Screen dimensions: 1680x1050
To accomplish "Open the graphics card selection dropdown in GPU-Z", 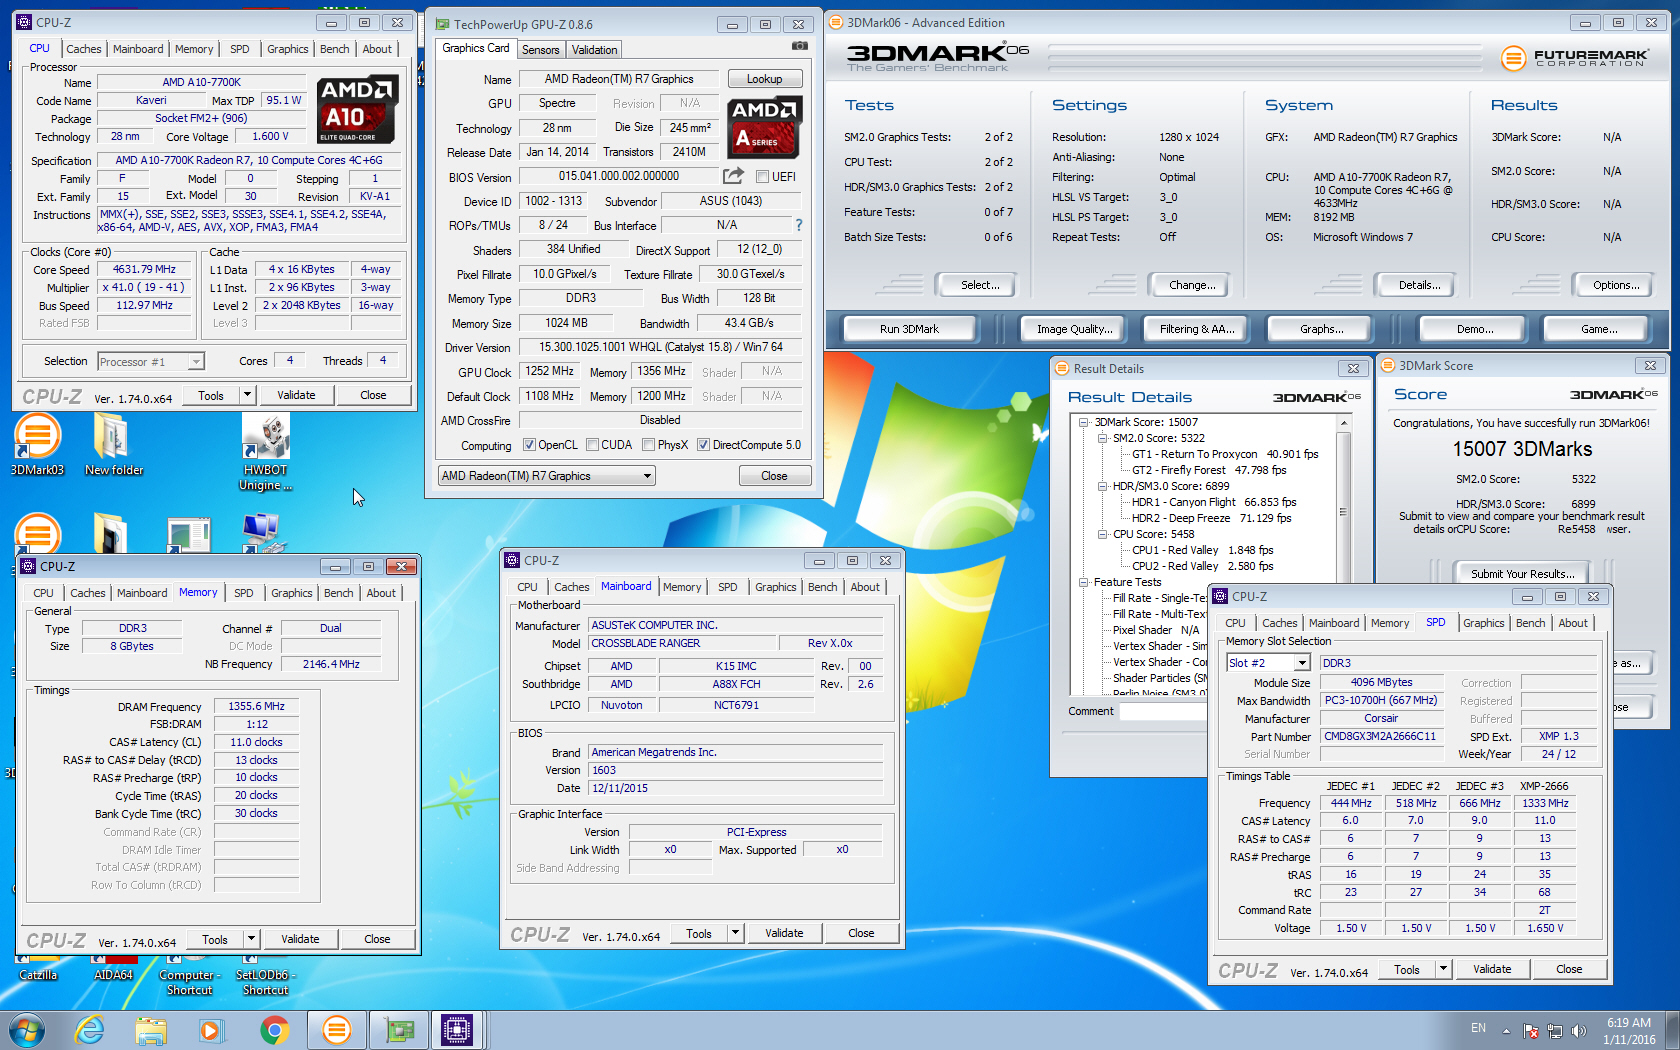I will [546, 476].
